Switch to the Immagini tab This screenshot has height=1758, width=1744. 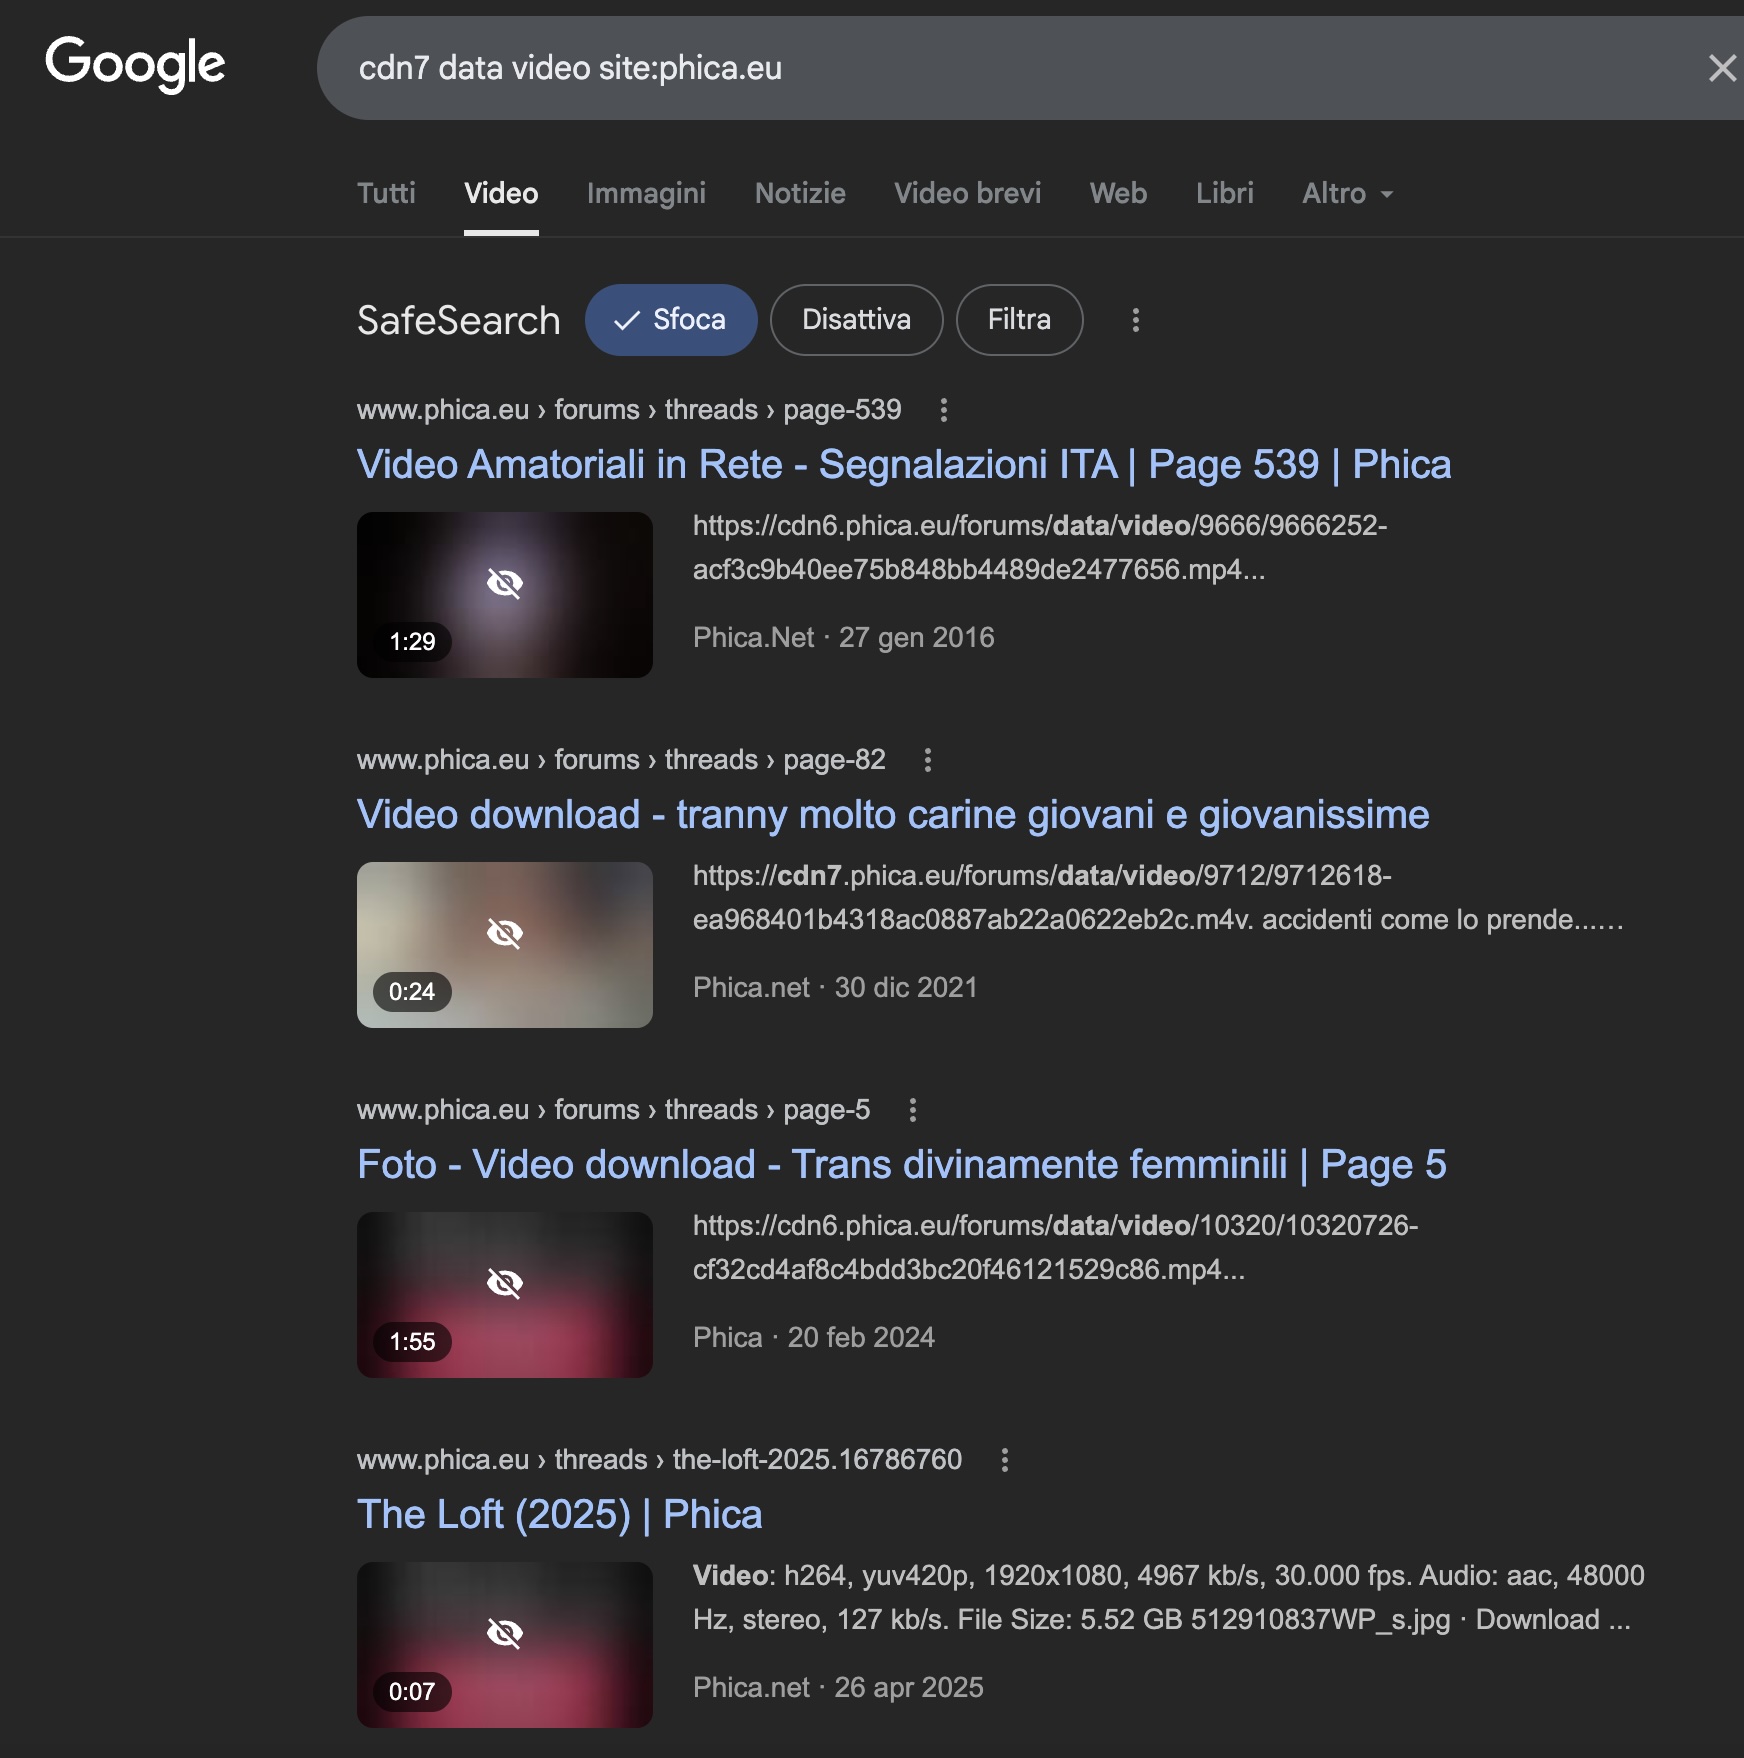[x=646, y=193]
